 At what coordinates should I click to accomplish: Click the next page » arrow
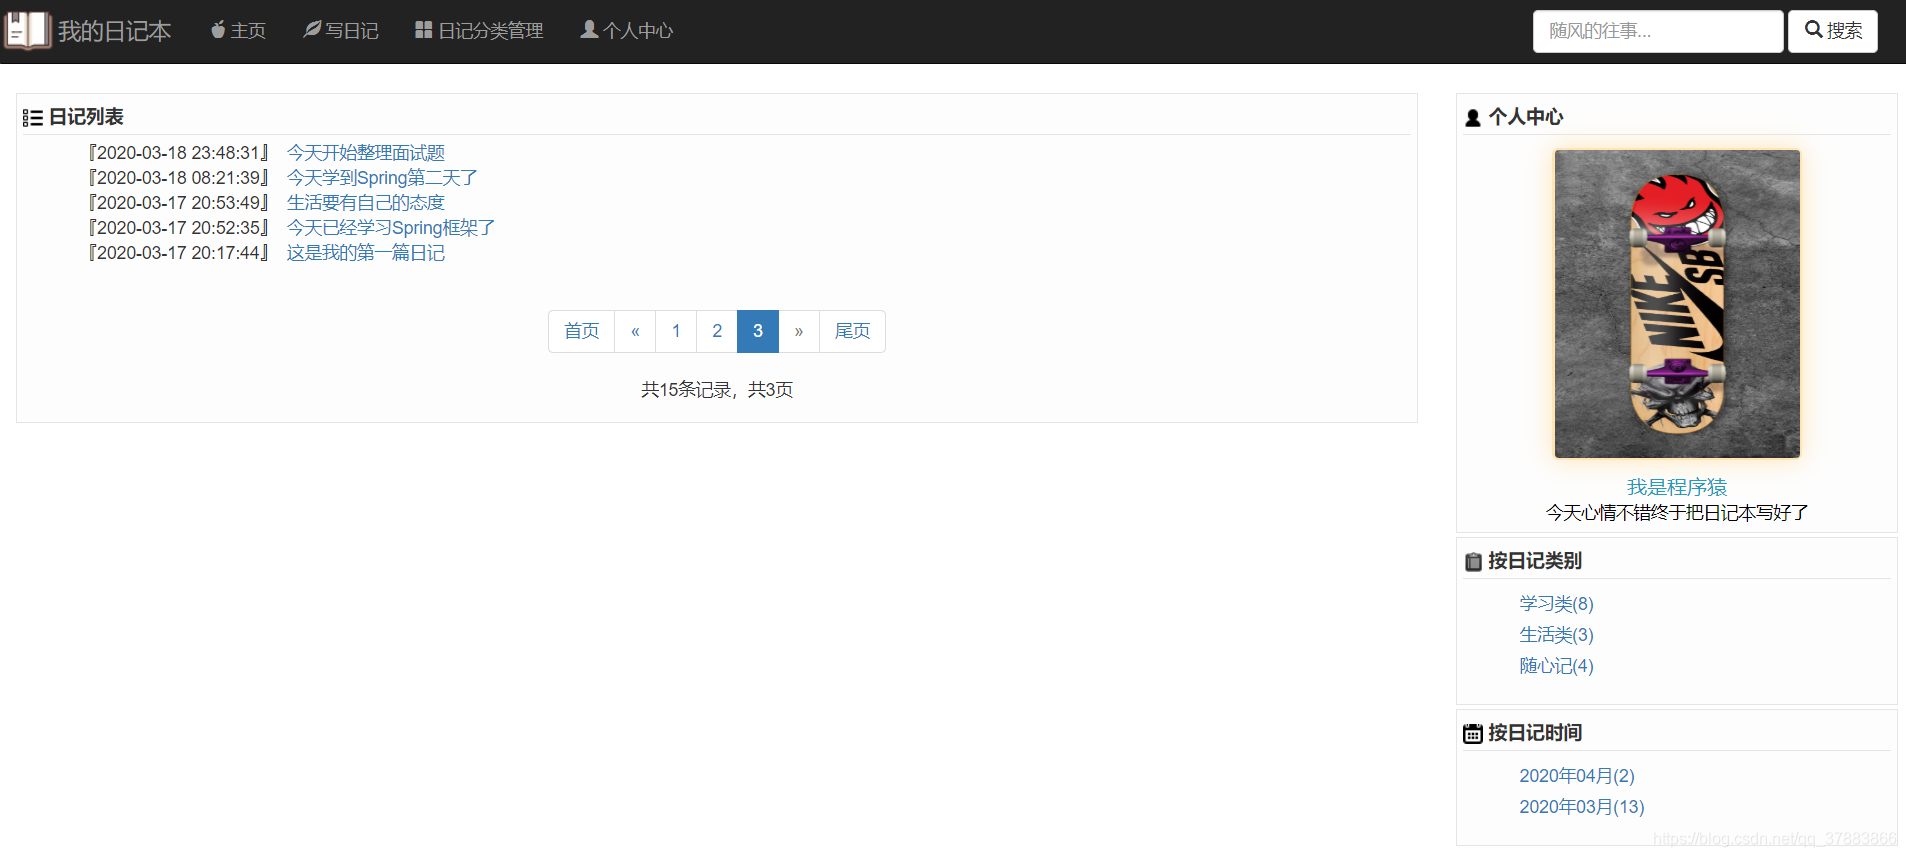pyautogui.click(x=799, y=331)
